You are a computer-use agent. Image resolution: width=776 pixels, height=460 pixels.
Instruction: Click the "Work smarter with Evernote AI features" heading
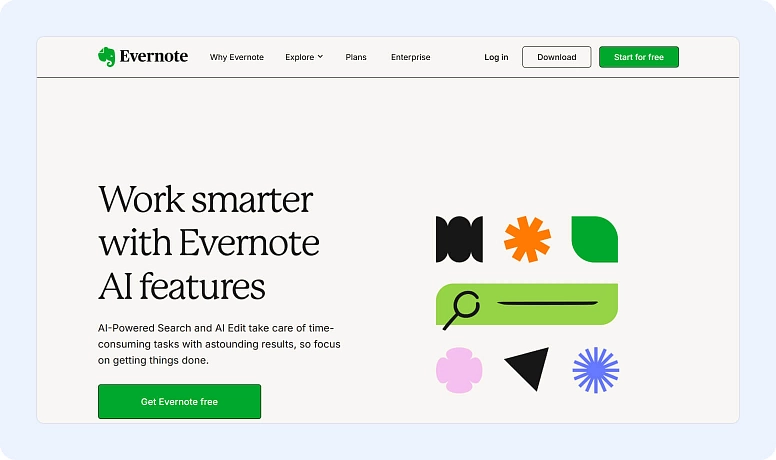coord(209,243)
